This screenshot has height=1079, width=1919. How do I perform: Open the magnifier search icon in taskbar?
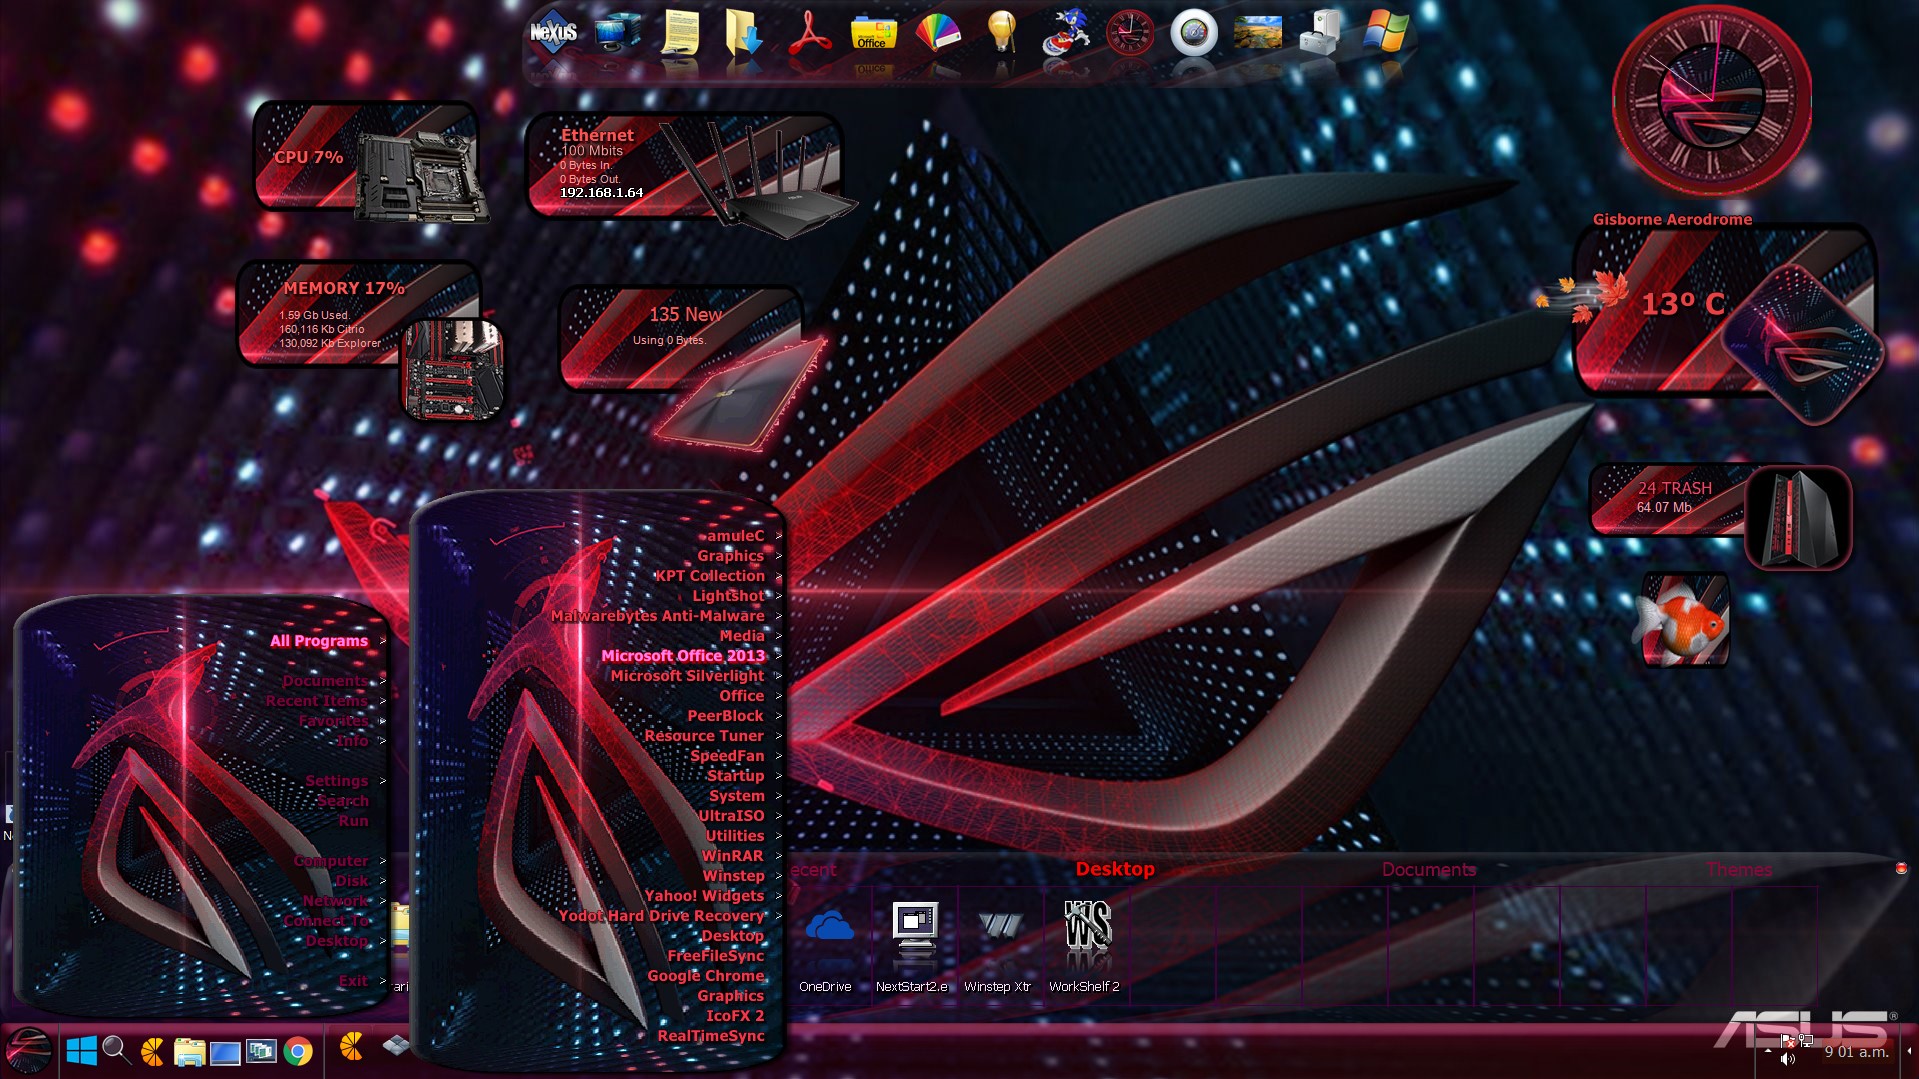[116, 1050]
